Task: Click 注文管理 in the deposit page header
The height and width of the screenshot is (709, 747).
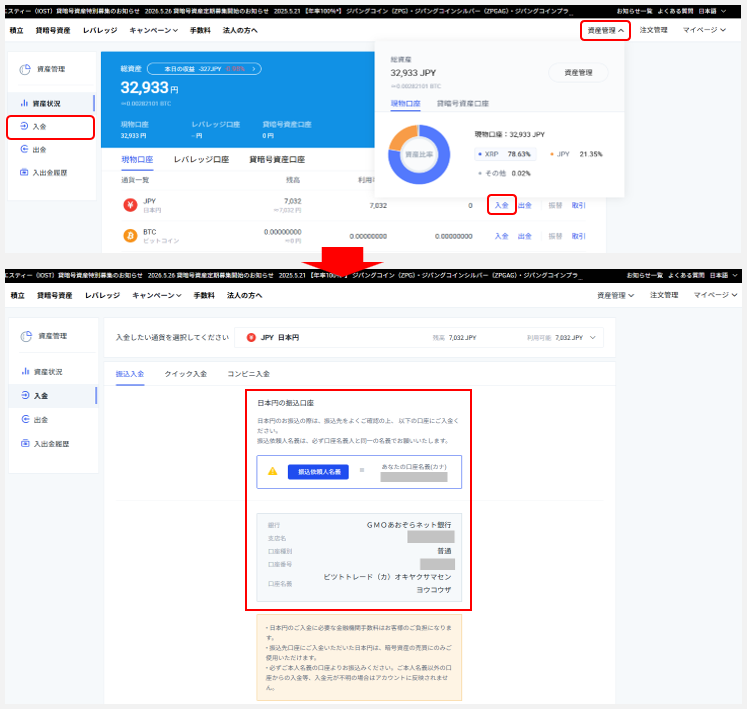Action: click(664, 295)
